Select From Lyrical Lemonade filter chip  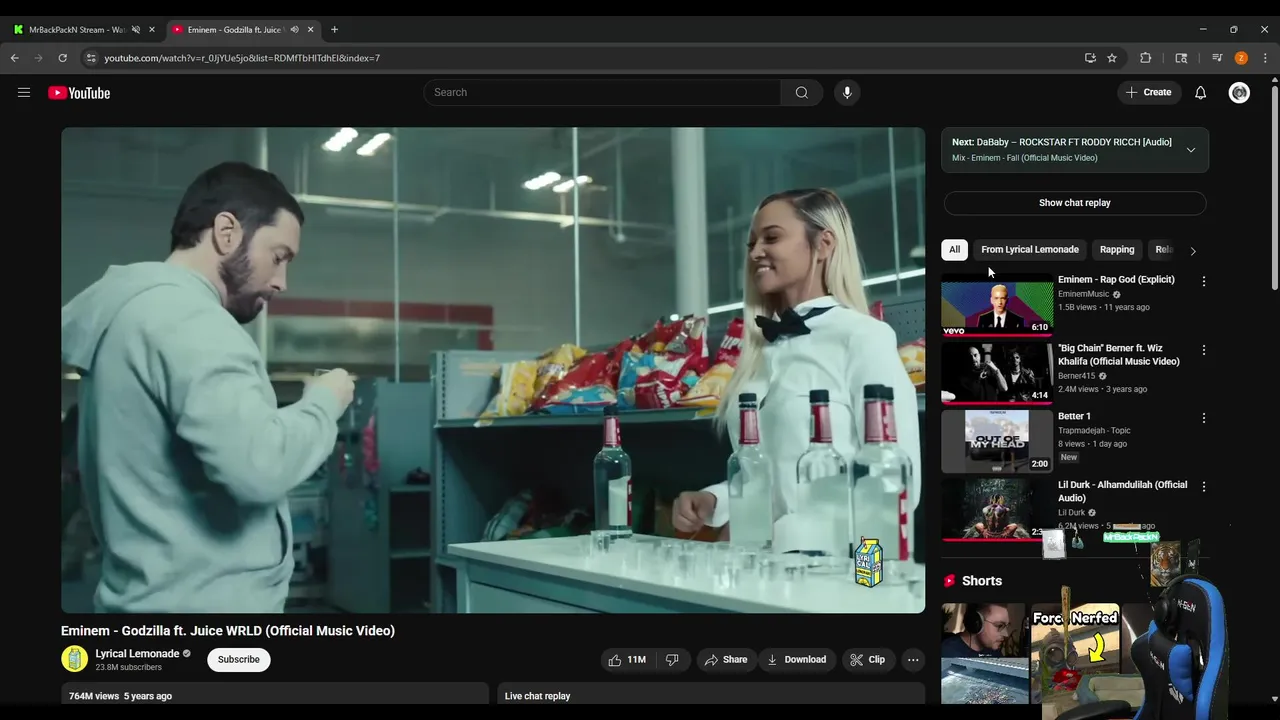click(x=1030, y=250)
